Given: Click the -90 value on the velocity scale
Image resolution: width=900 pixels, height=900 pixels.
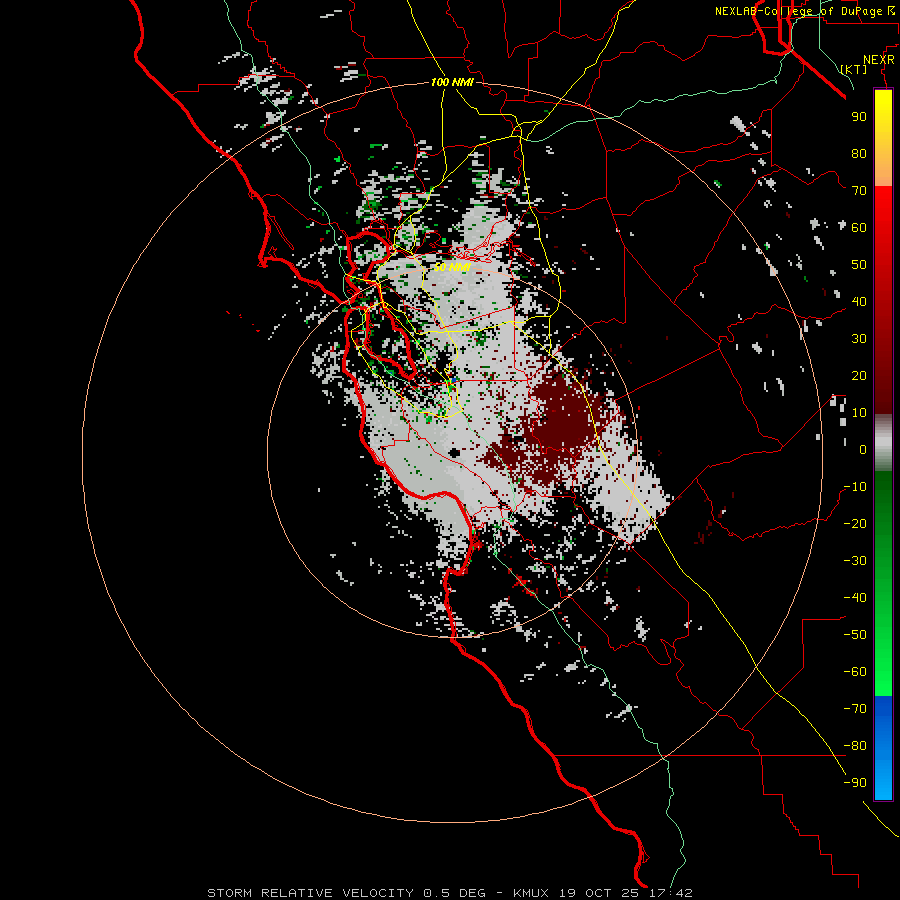Looking at the screenshot, I should click(855, 783).
